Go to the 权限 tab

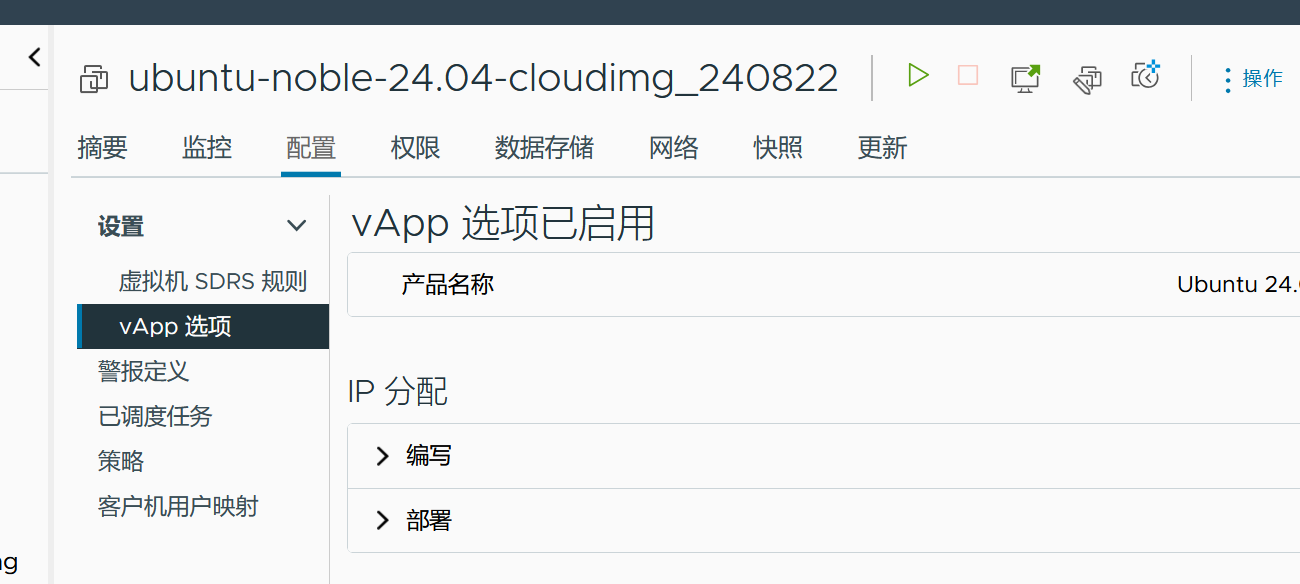[415, 148]
